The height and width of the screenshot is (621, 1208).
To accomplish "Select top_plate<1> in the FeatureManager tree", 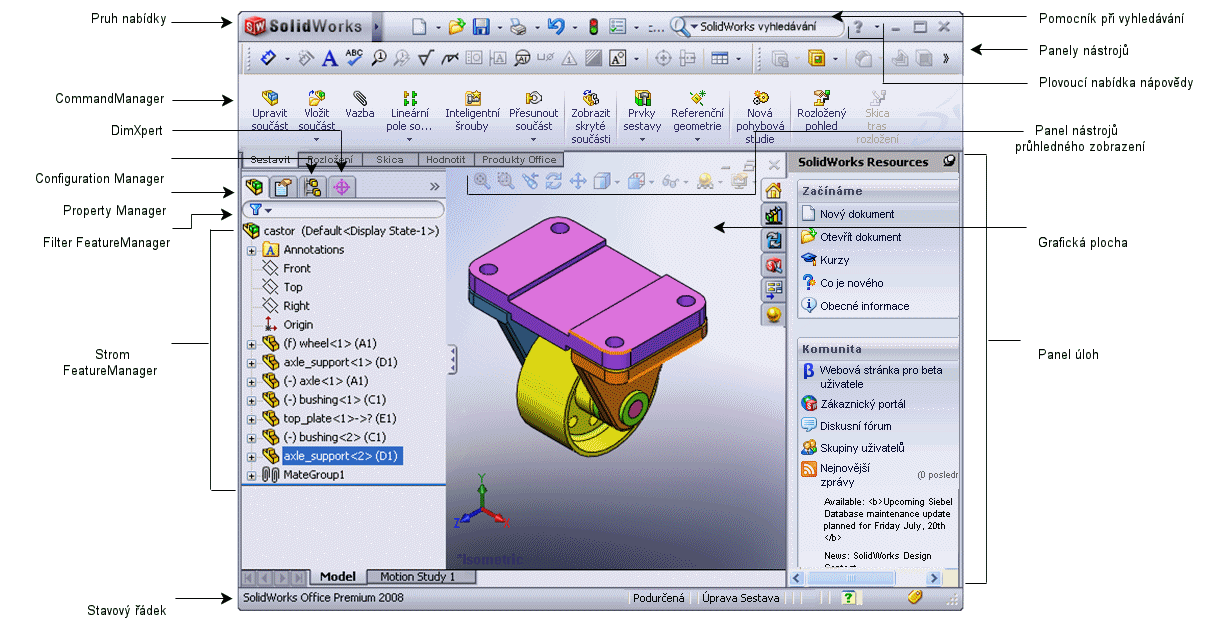I will point(340,419).
